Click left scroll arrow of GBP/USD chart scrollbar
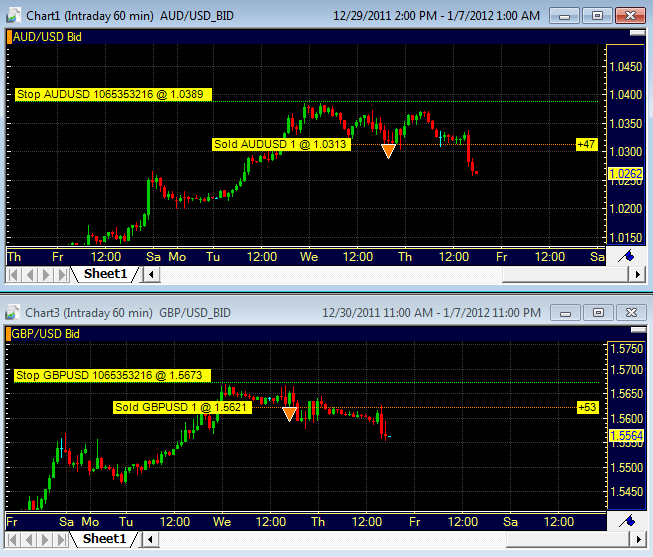 tap(150, 540)
